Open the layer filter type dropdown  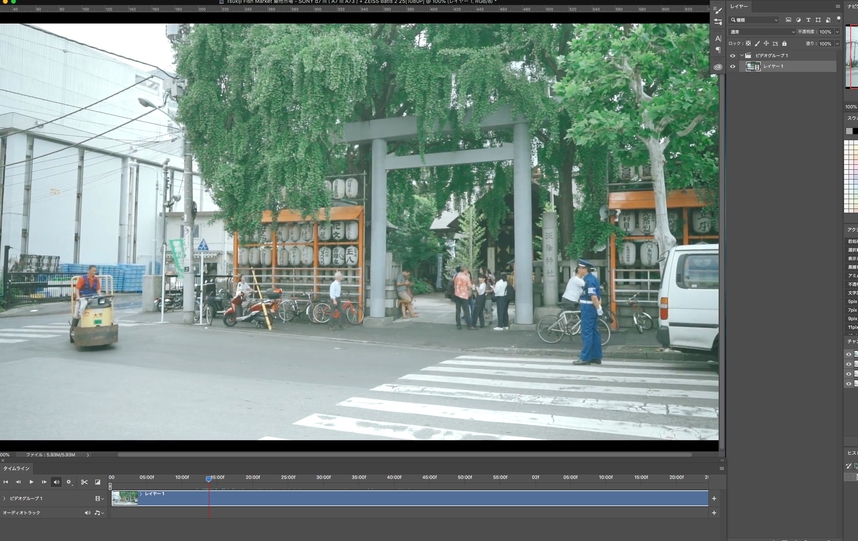[x=754, y=19]
